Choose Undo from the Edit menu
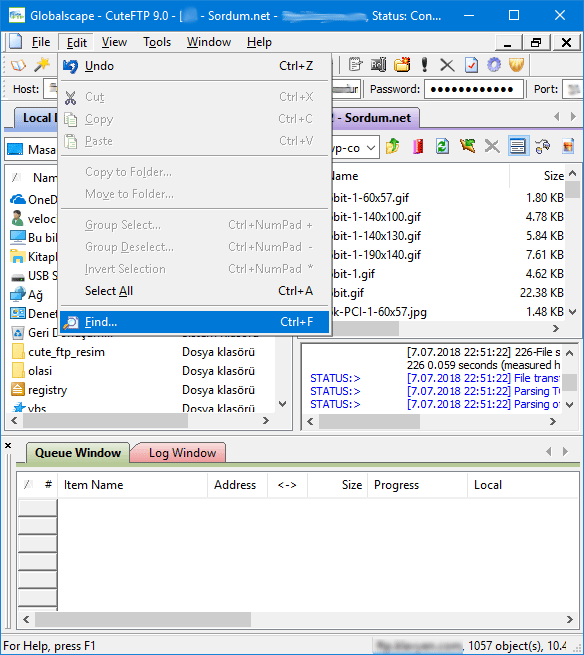This screenshot has width=584, height=655. pyautogui.click(x=195, y=66)
